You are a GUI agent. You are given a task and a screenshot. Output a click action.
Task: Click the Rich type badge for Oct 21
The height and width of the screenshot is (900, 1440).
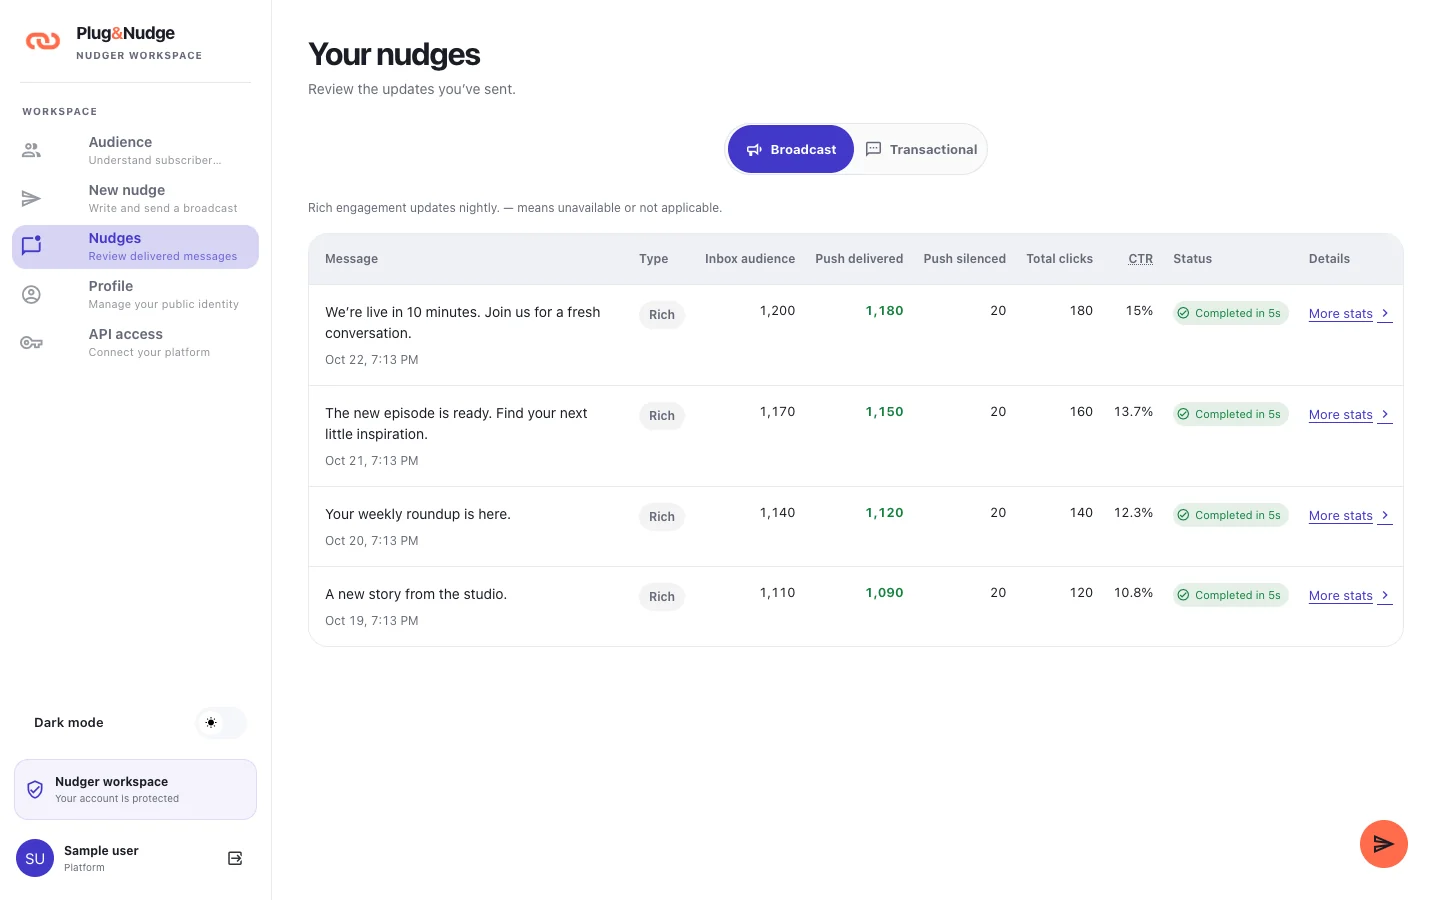[662, 415]
